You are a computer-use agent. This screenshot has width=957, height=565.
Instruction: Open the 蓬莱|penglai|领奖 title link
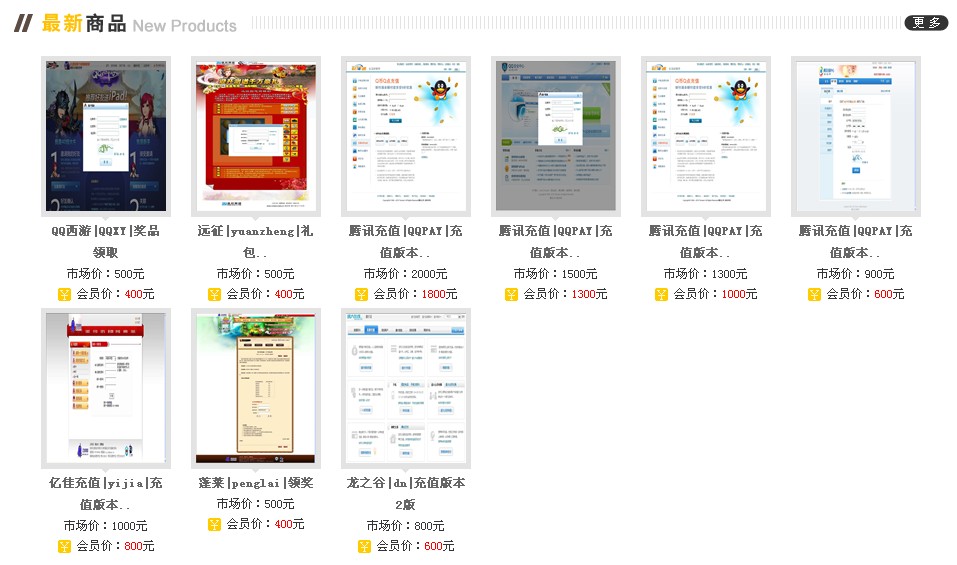click(x=256, y=483)
